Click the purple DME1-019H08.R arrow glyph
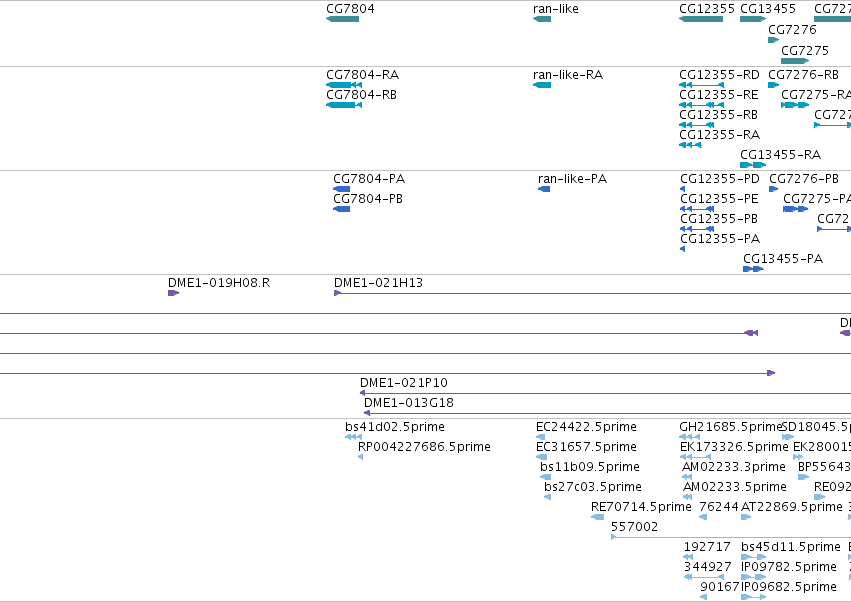 [173, 293]
